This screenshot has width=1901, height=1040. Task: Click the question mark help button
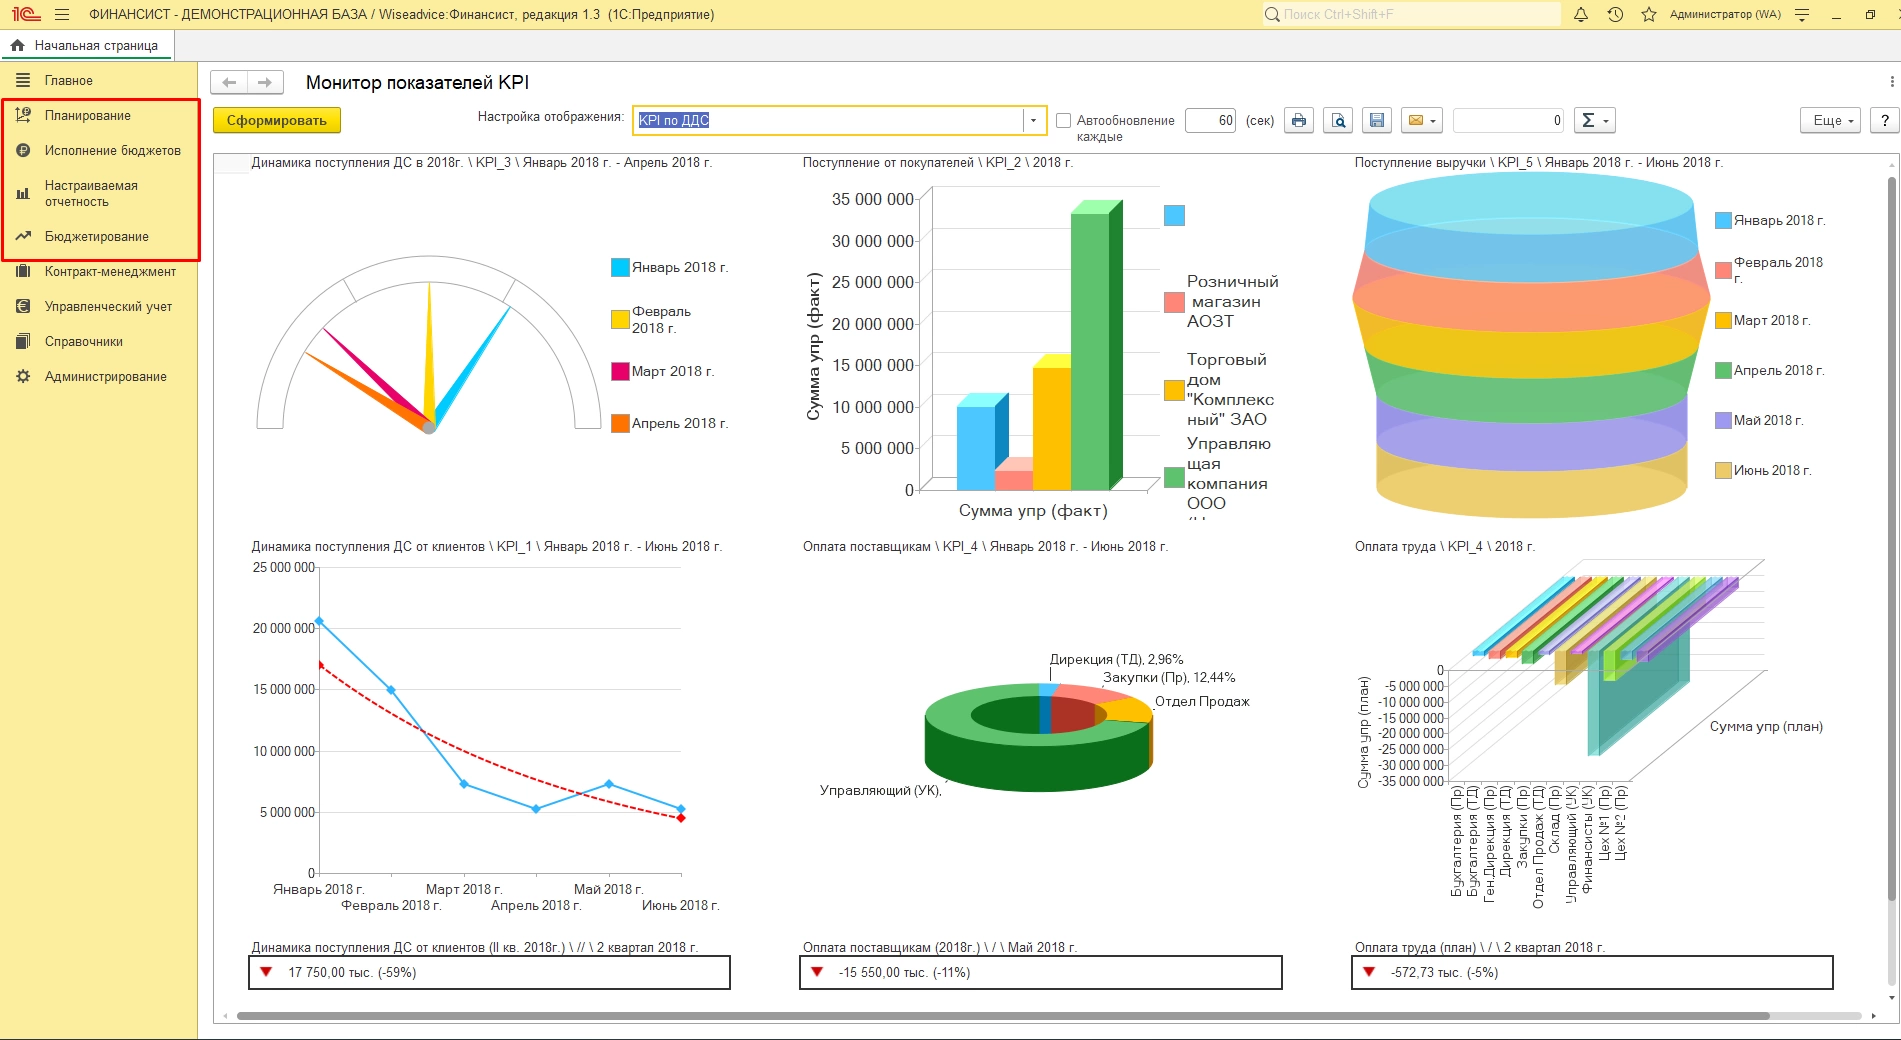pos(1884,121)
